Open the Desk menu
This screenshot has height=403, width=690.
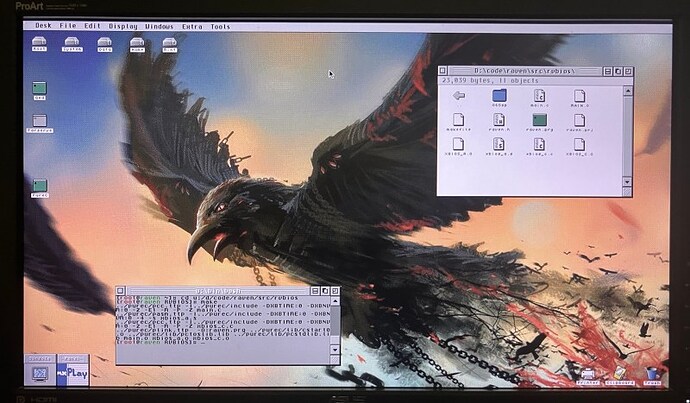[43, 26]
